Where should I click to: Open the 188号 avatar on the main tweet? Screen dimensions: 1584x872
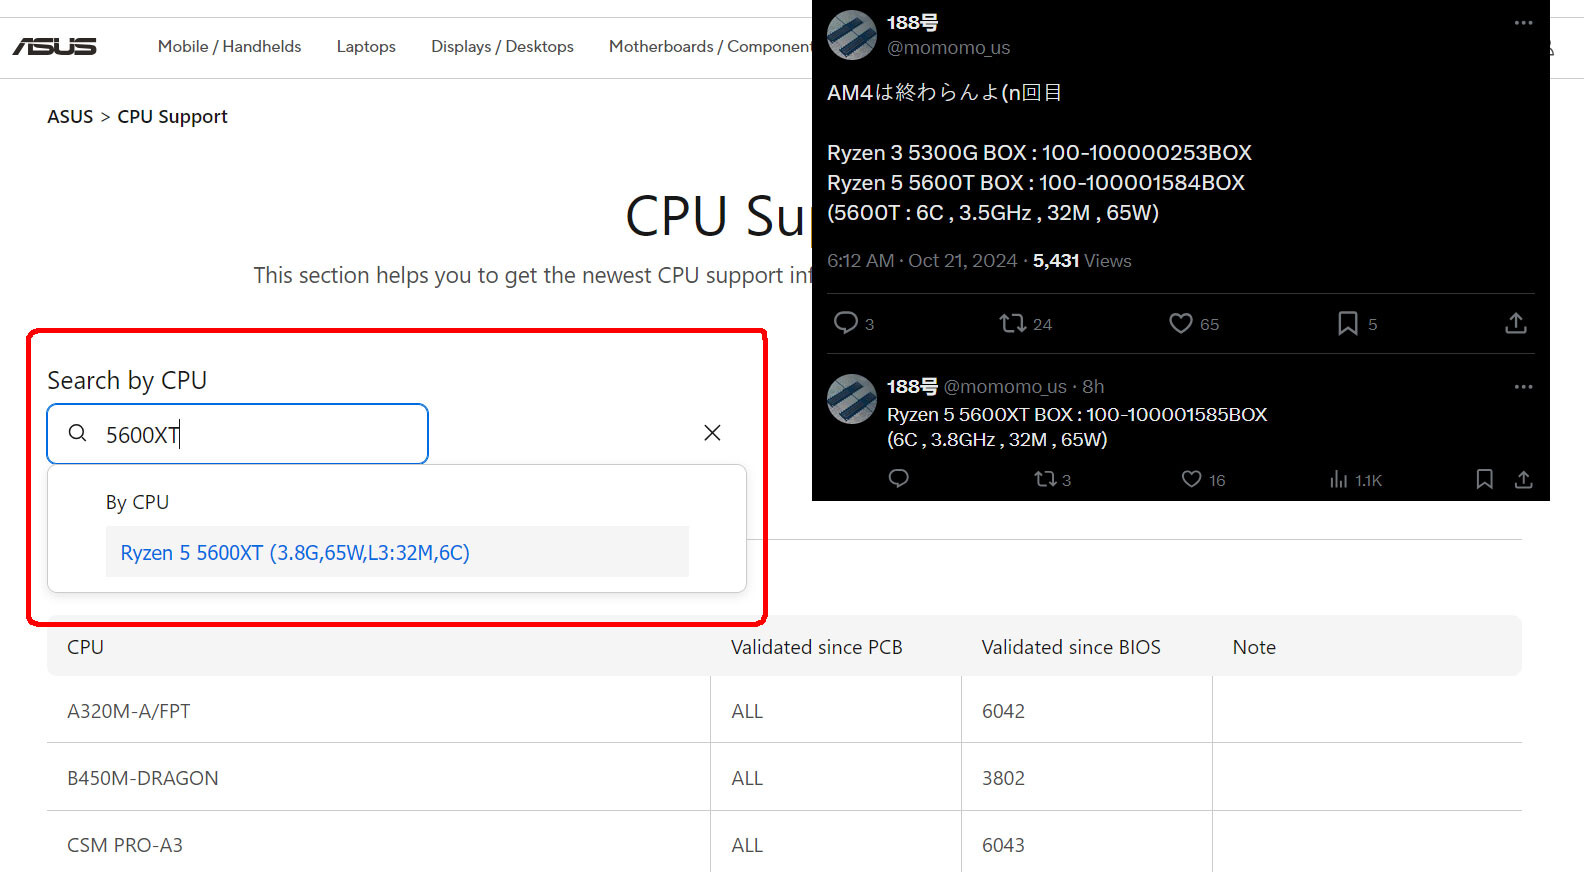coord(852,35)
